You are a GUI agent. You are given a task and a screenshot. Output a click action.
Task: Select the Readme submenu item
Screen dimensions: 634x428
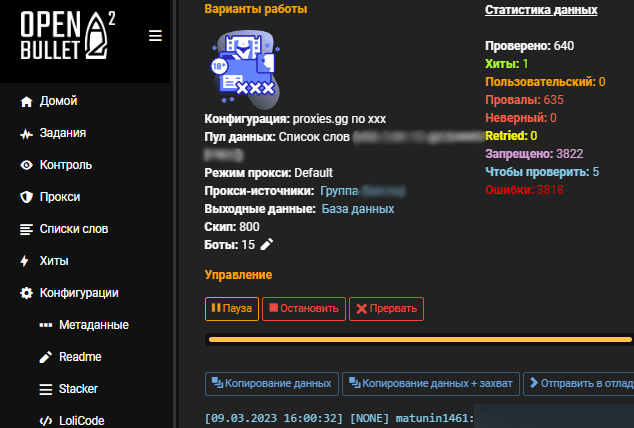(80, 356)
